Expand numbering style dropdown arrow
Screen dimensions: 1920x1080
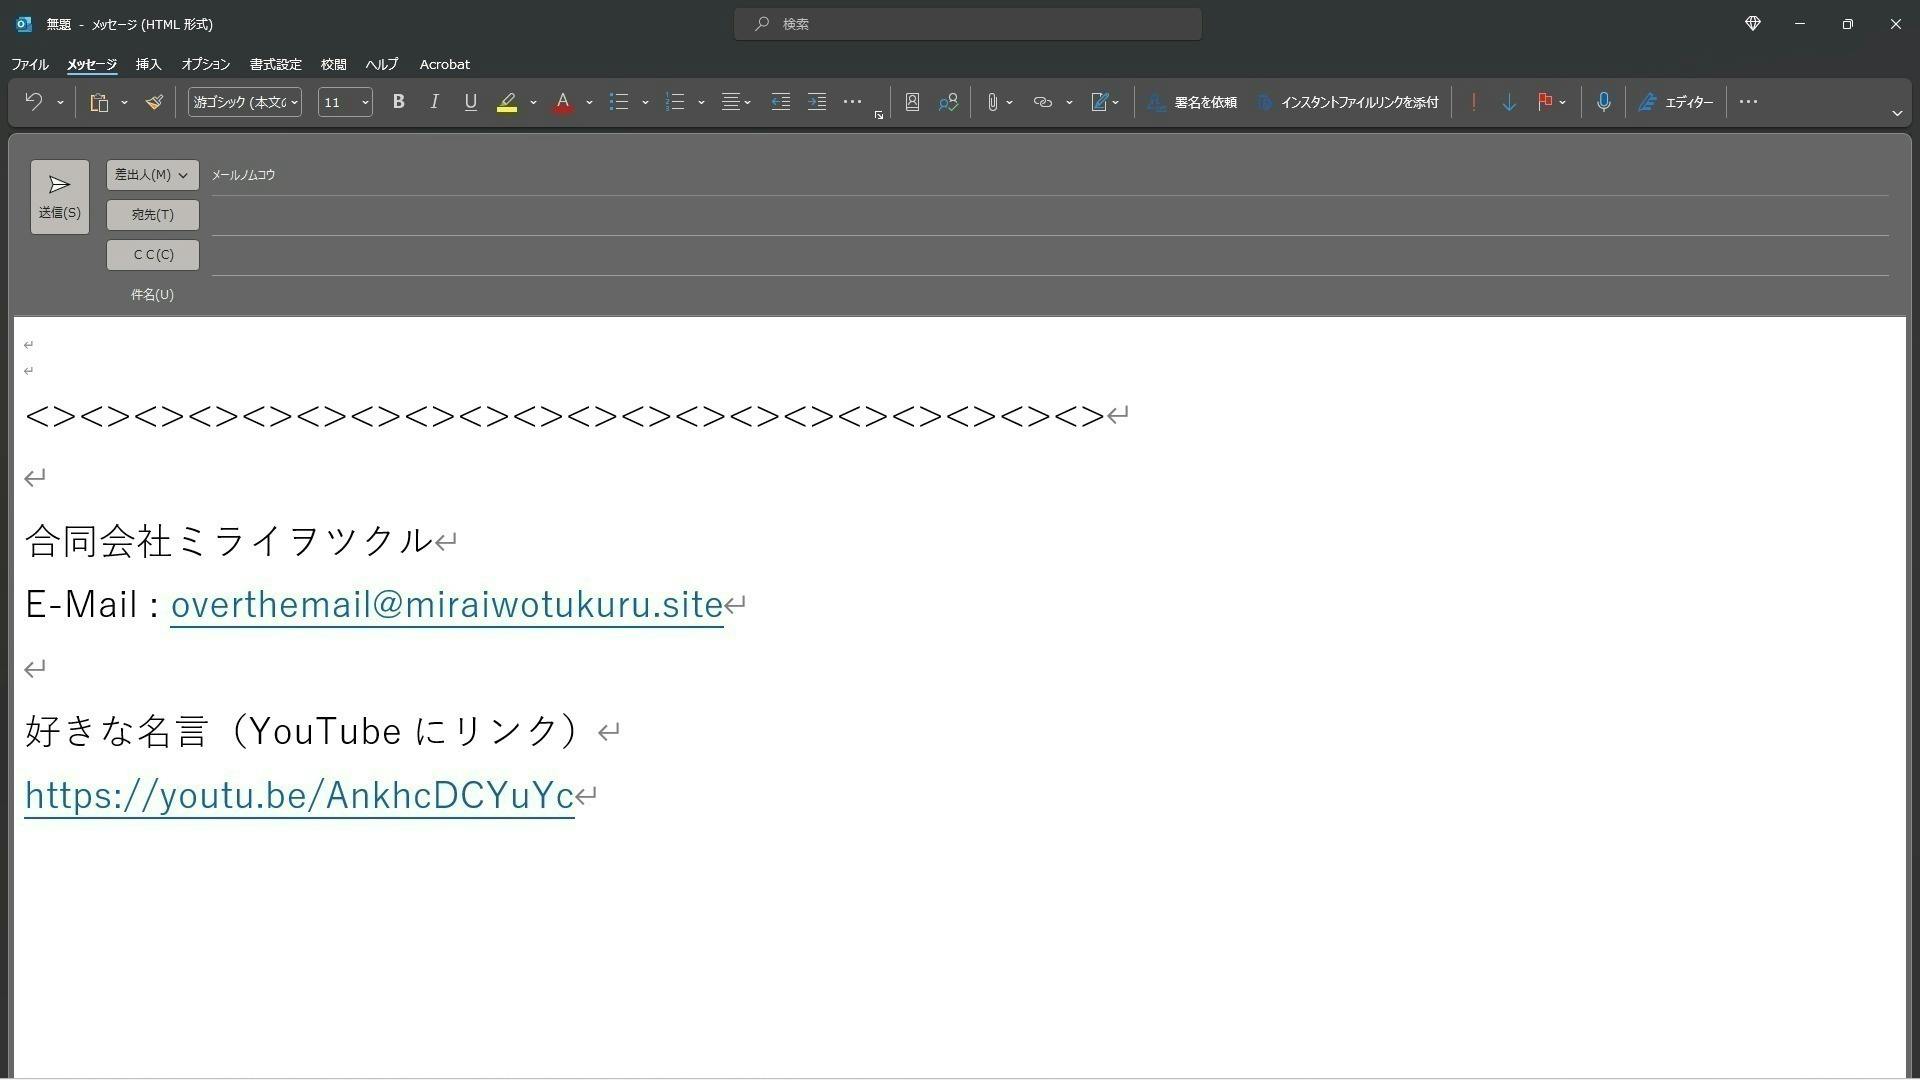(x=701, y=102)
